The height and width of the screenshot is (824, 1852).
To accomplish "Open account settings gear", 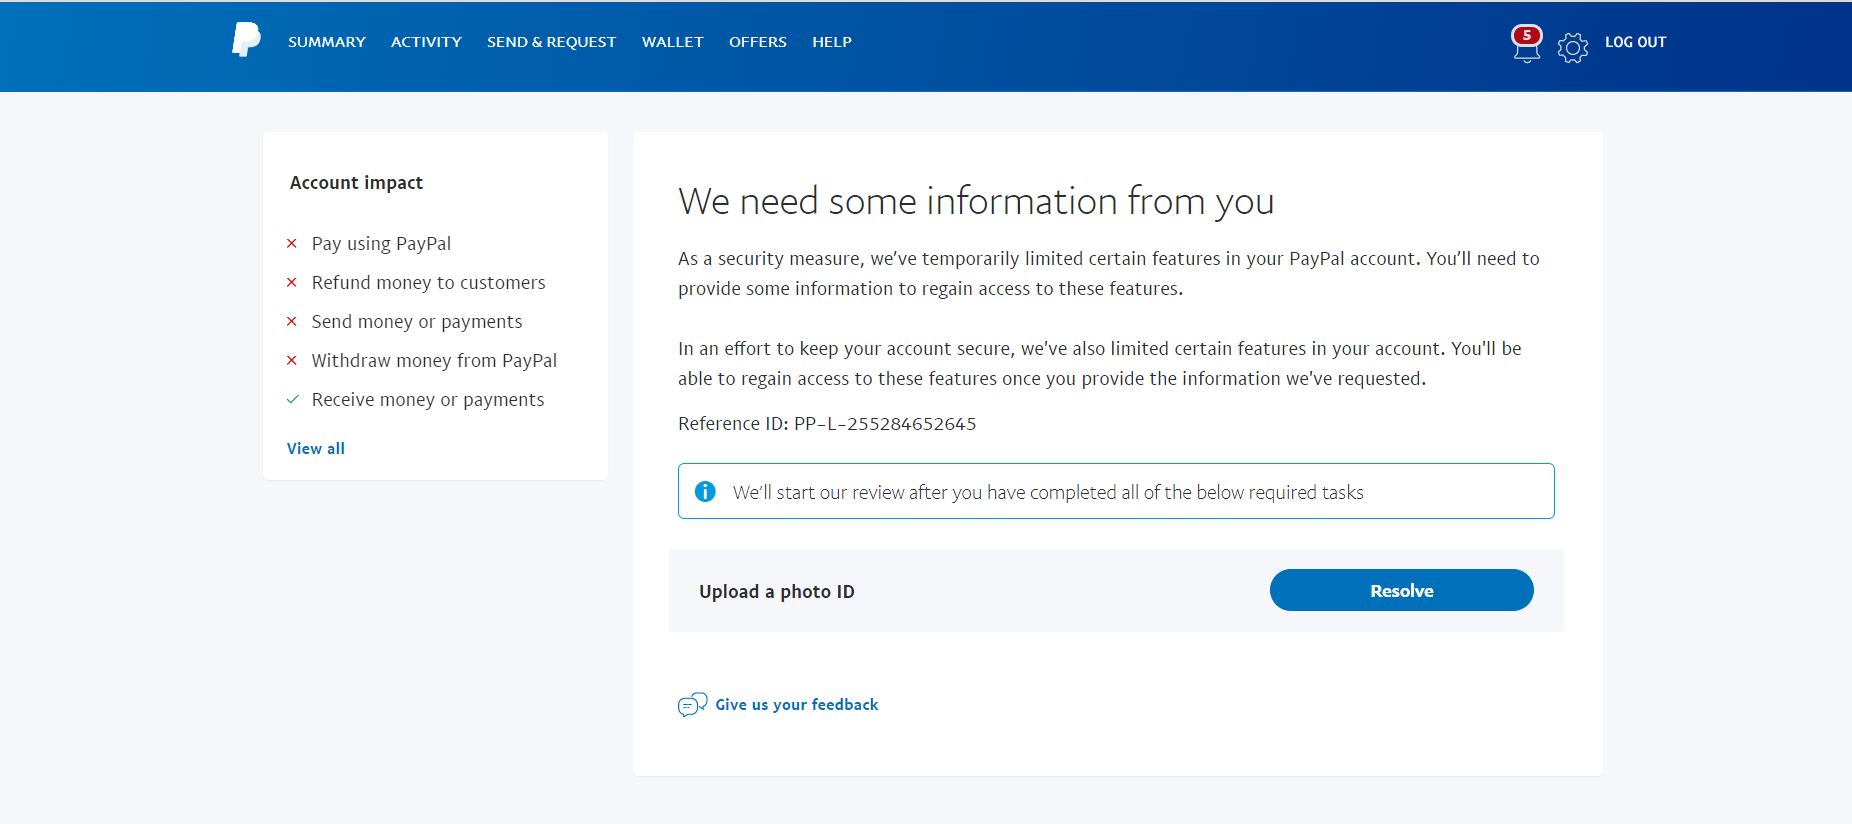I will pos(1573,47).
